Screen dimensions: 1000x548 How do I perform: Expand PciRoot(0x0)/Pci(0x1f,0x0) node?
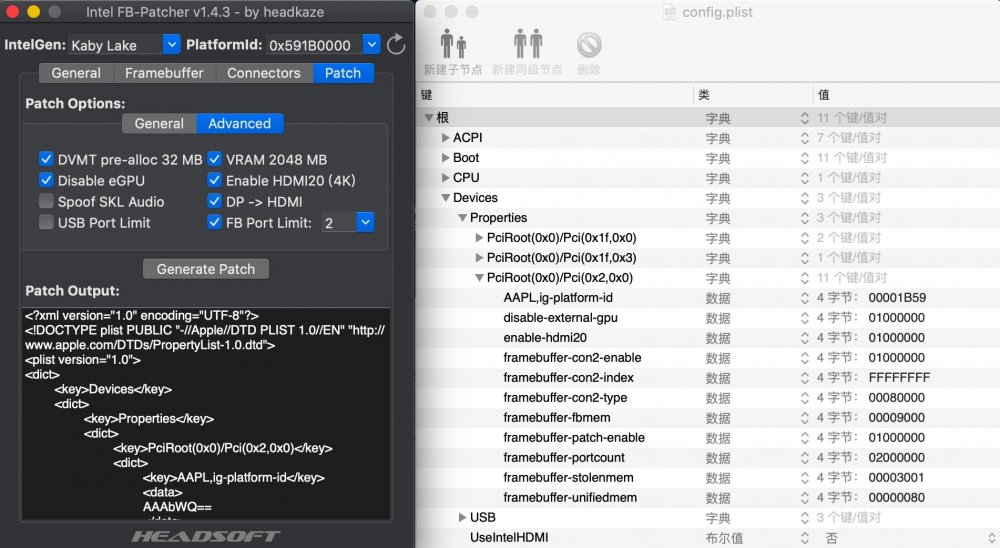point(479,238)
